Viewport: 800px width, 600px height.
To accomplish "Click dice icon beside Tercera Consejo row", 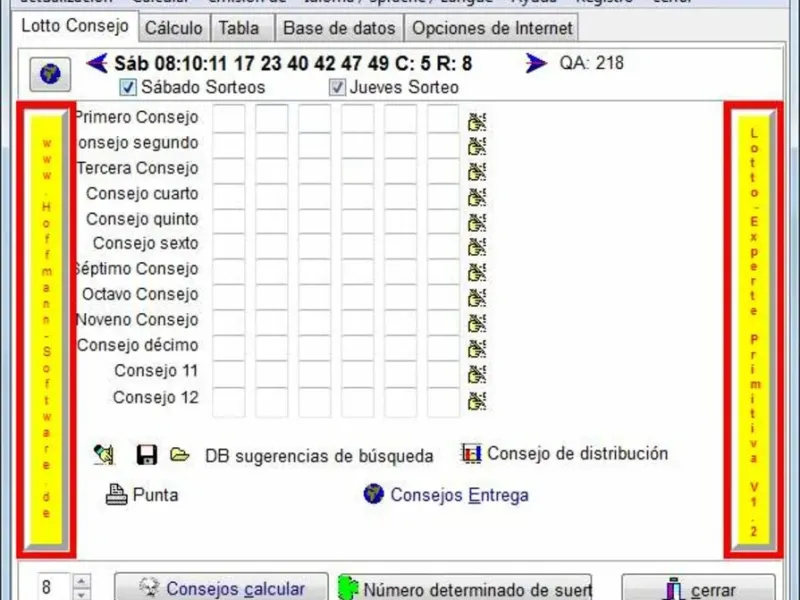I will point(477,172).
